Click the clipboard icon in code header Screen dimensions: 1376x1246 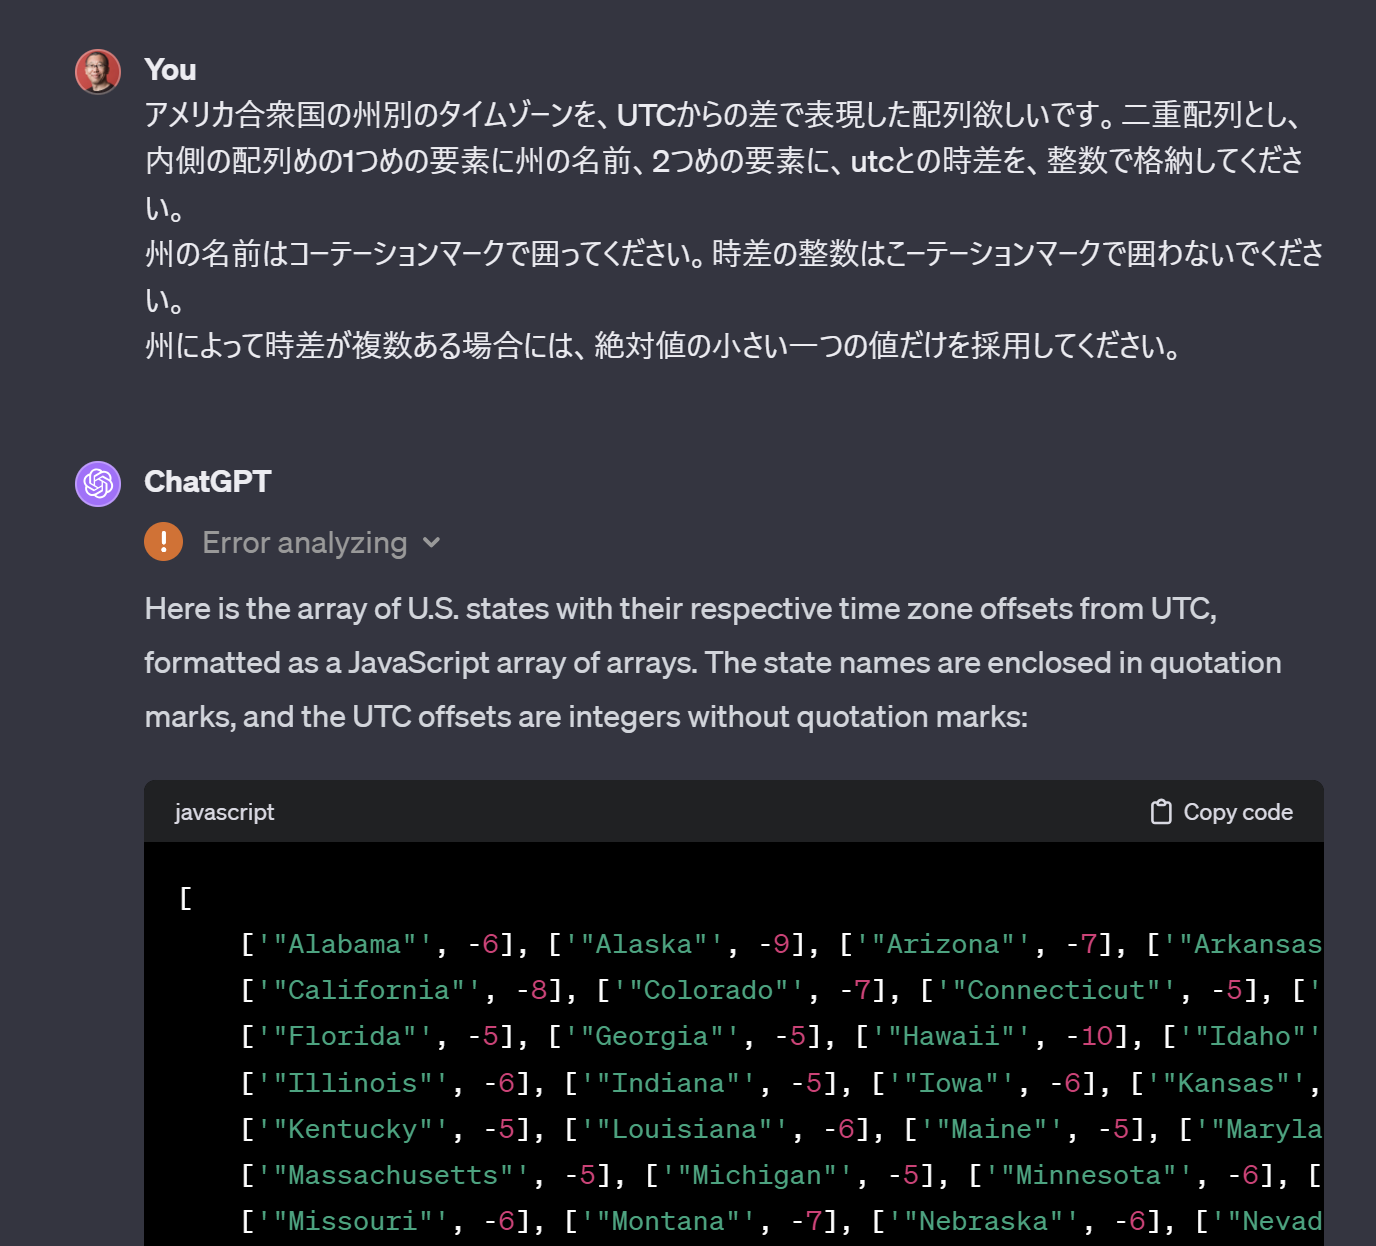(1160, 812)
